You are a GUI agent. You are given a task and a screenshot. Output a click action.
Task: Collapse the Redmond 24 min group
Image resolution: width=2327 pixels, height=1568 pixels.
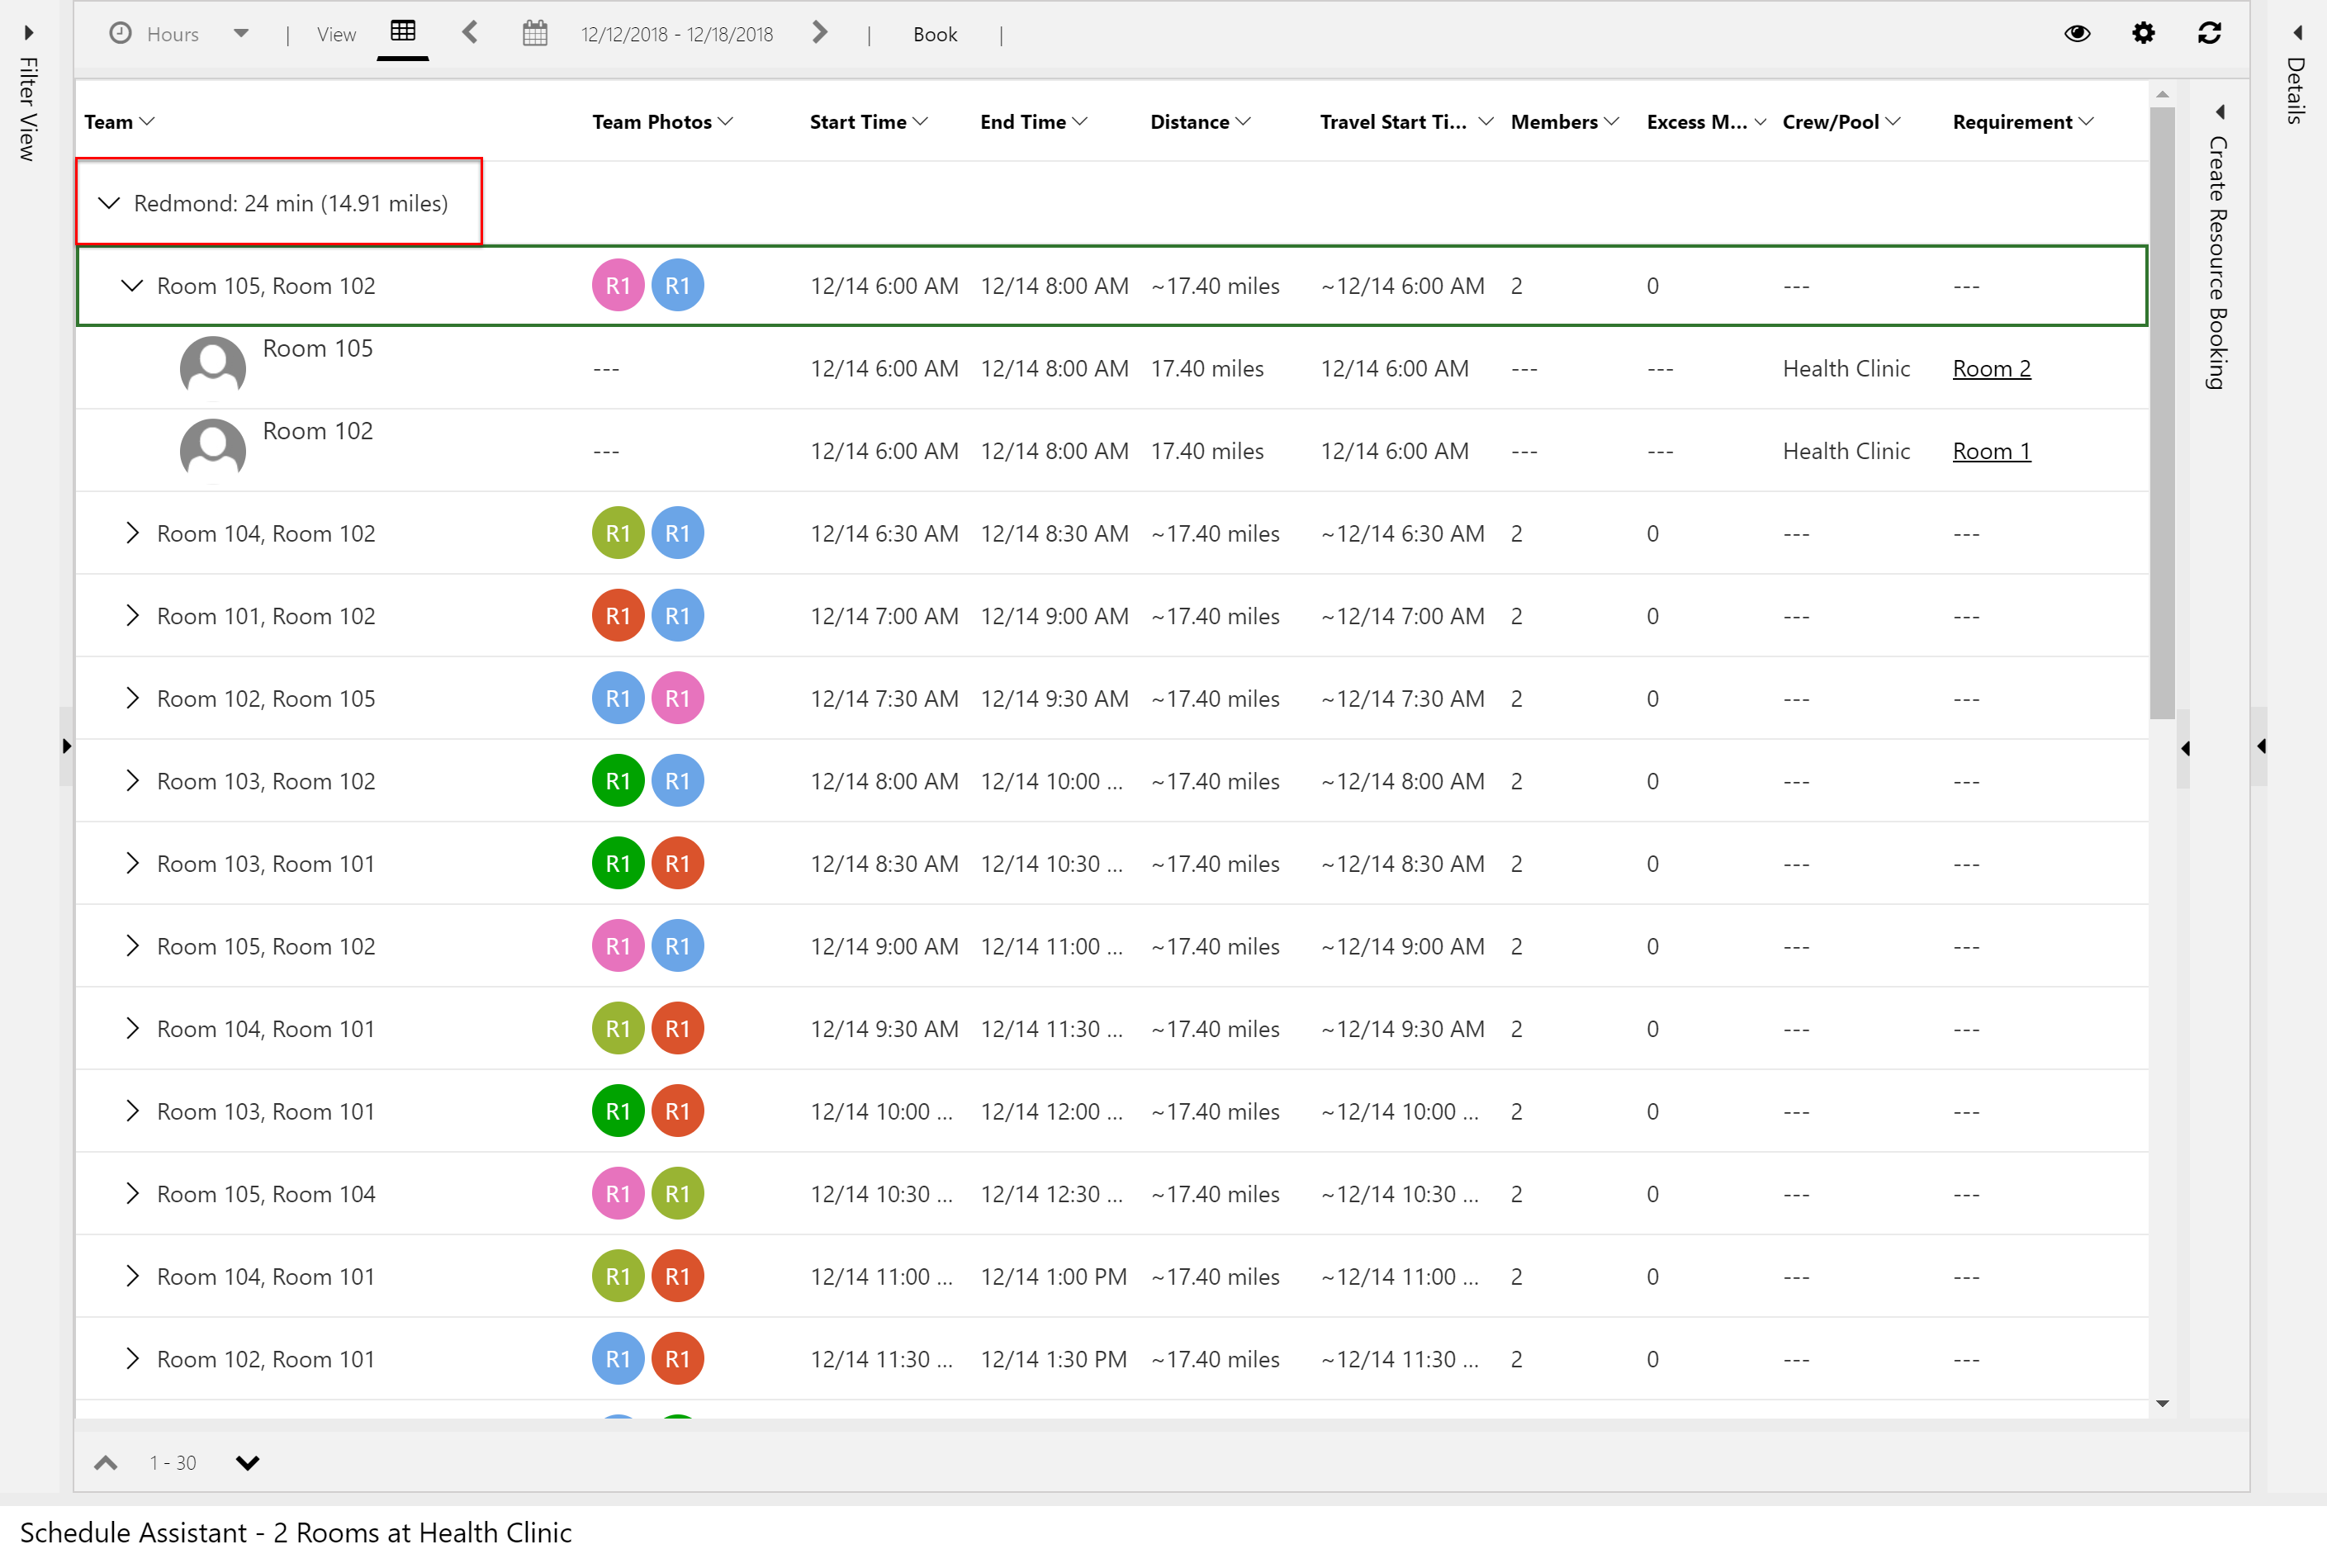tap(110, 203)
